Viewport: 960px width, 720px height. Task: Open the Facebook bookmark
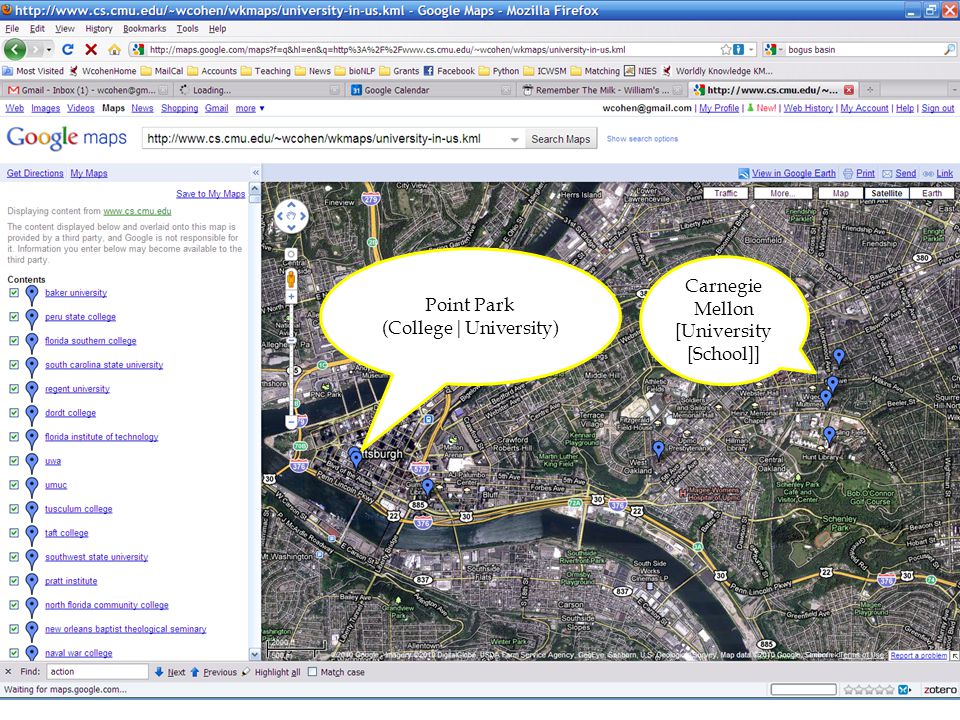[449, 71]
